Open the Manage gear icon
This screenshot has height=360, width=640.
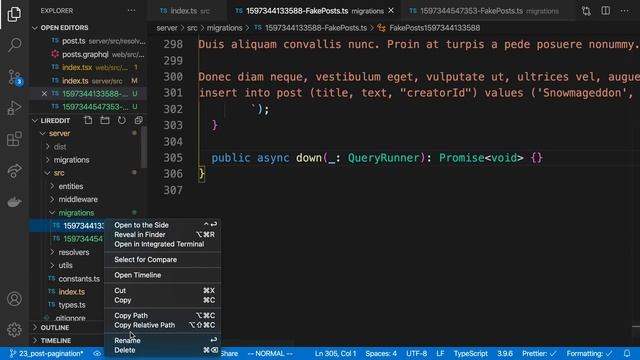tap(14, 329)
